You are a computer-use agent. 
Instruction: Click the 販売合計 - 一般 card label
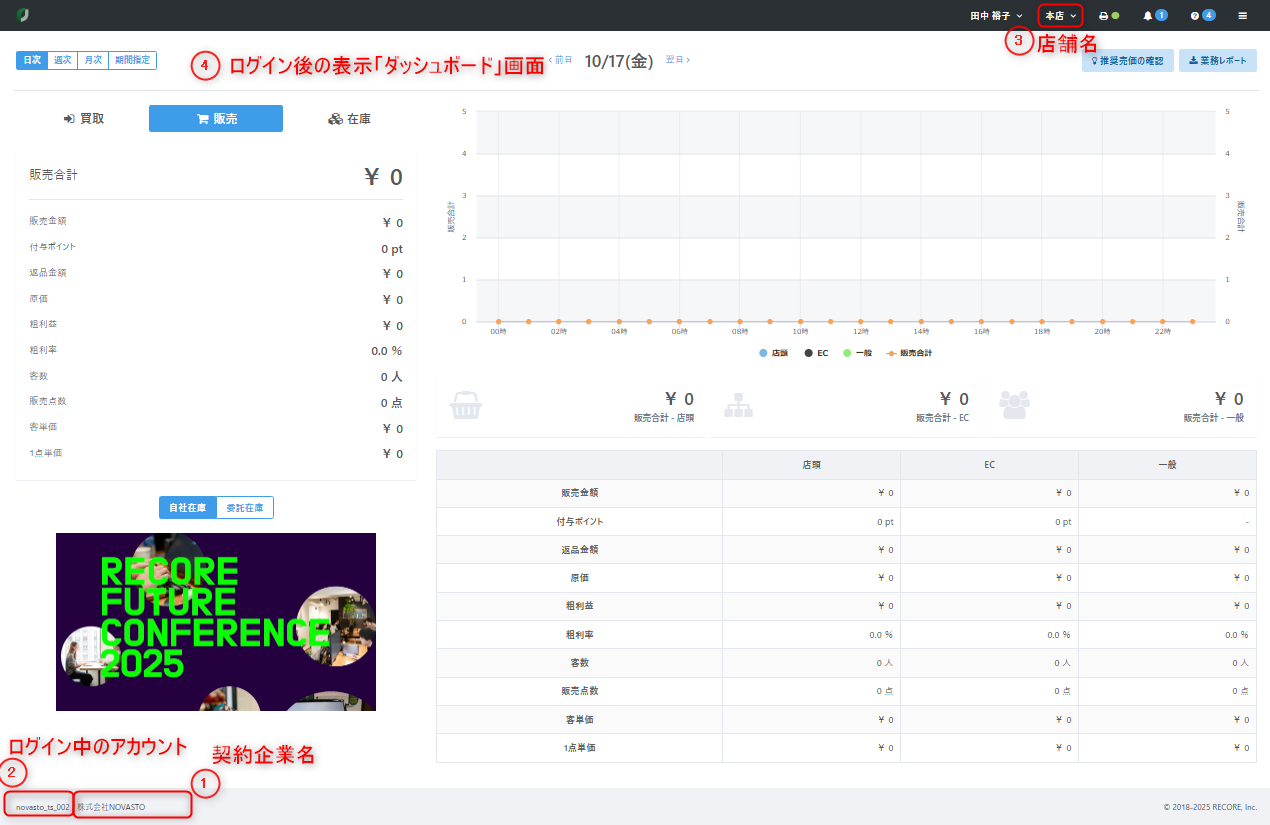(1214, 418)
